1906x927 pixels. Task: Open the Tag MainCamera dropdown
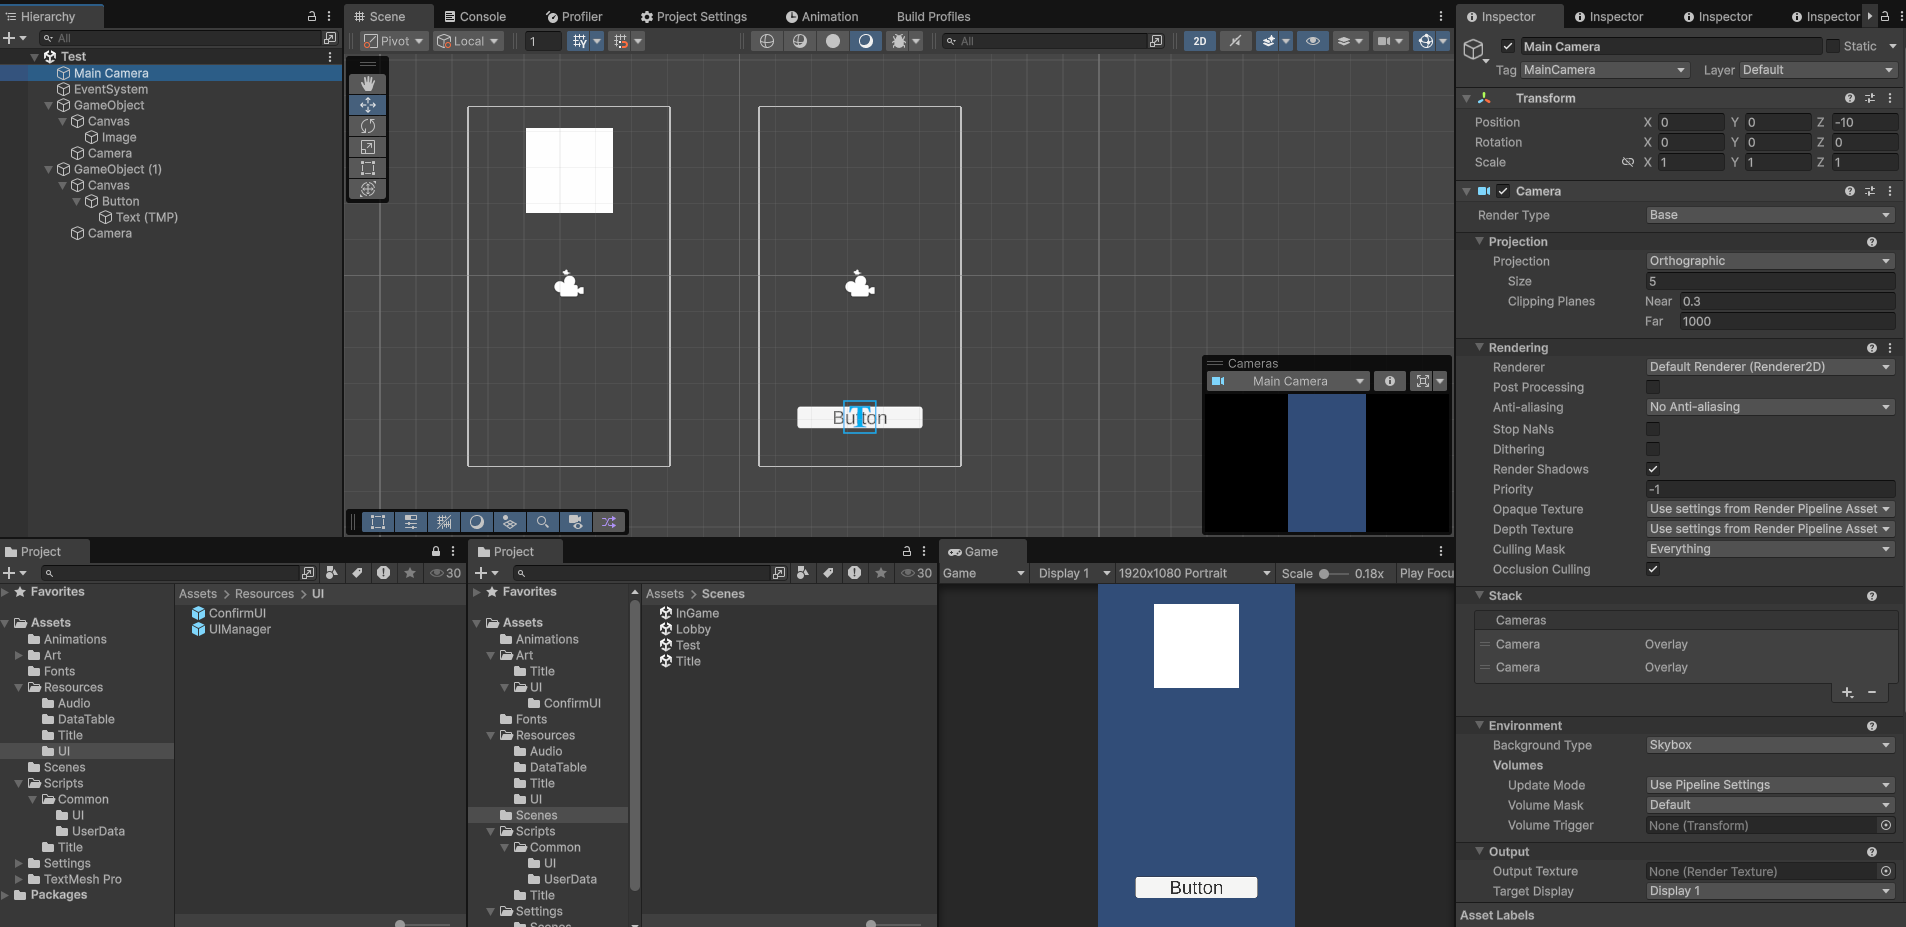click(x=1604, y=70)
